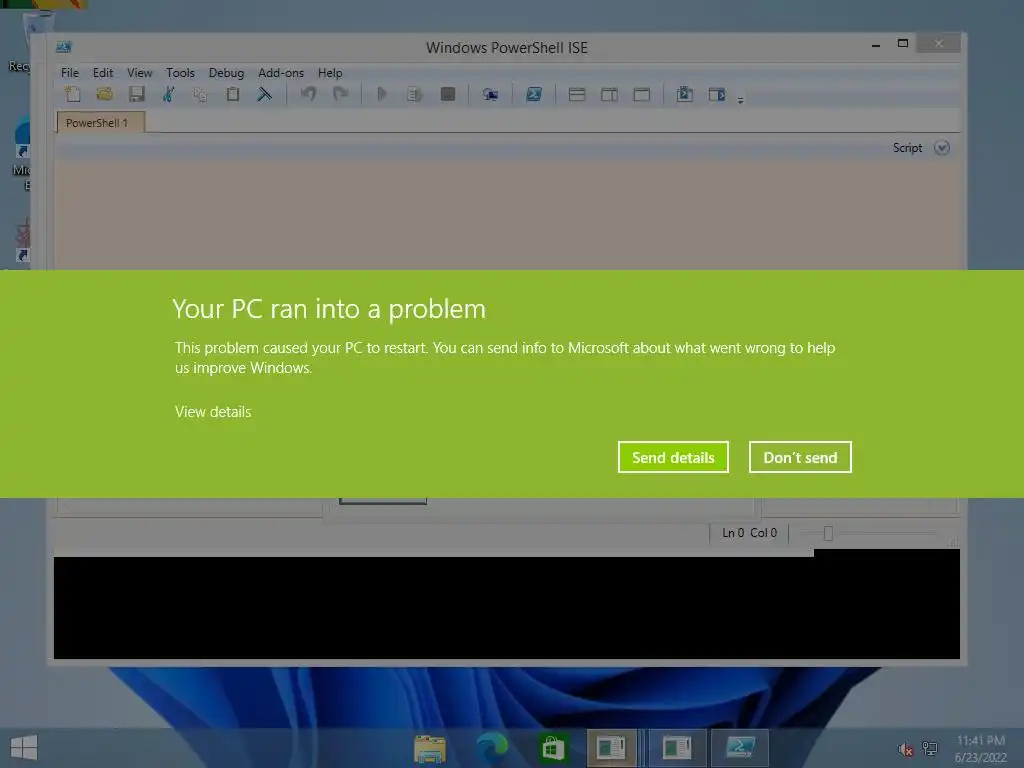The height and width of the screenshot is (768, 1024).
Task: Click the Redo arrow icon
Action: coord(340,94)
